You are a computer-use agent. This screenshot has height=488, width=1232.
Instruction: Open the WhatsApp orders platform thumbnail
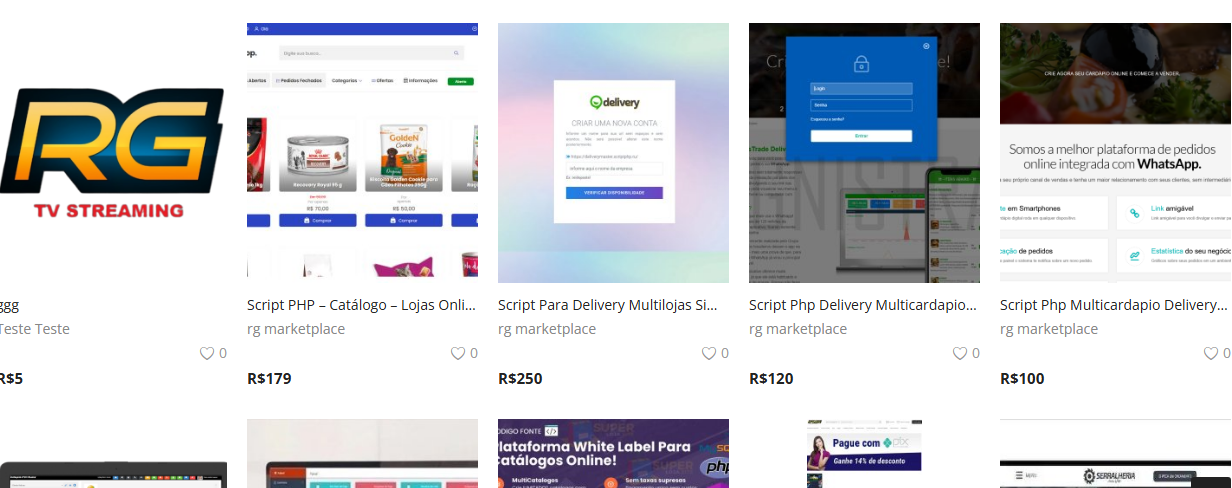click(1116, 153)
